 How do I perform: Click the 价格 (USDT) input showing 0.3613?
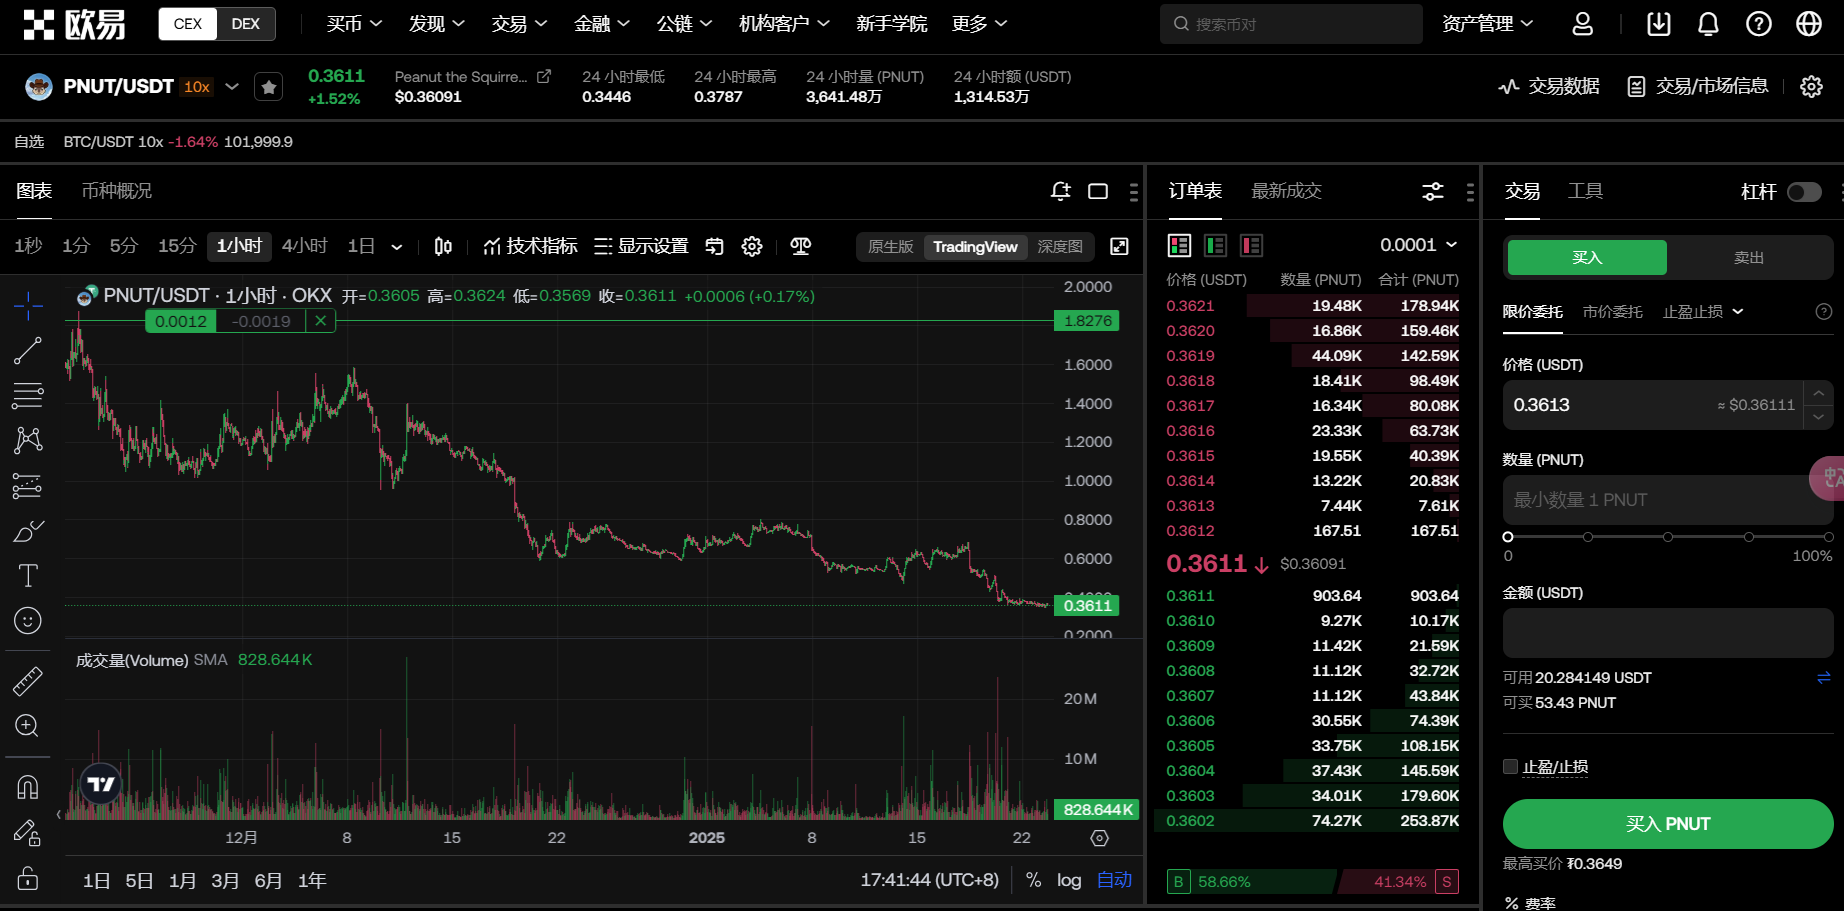tap(1653, 405)
